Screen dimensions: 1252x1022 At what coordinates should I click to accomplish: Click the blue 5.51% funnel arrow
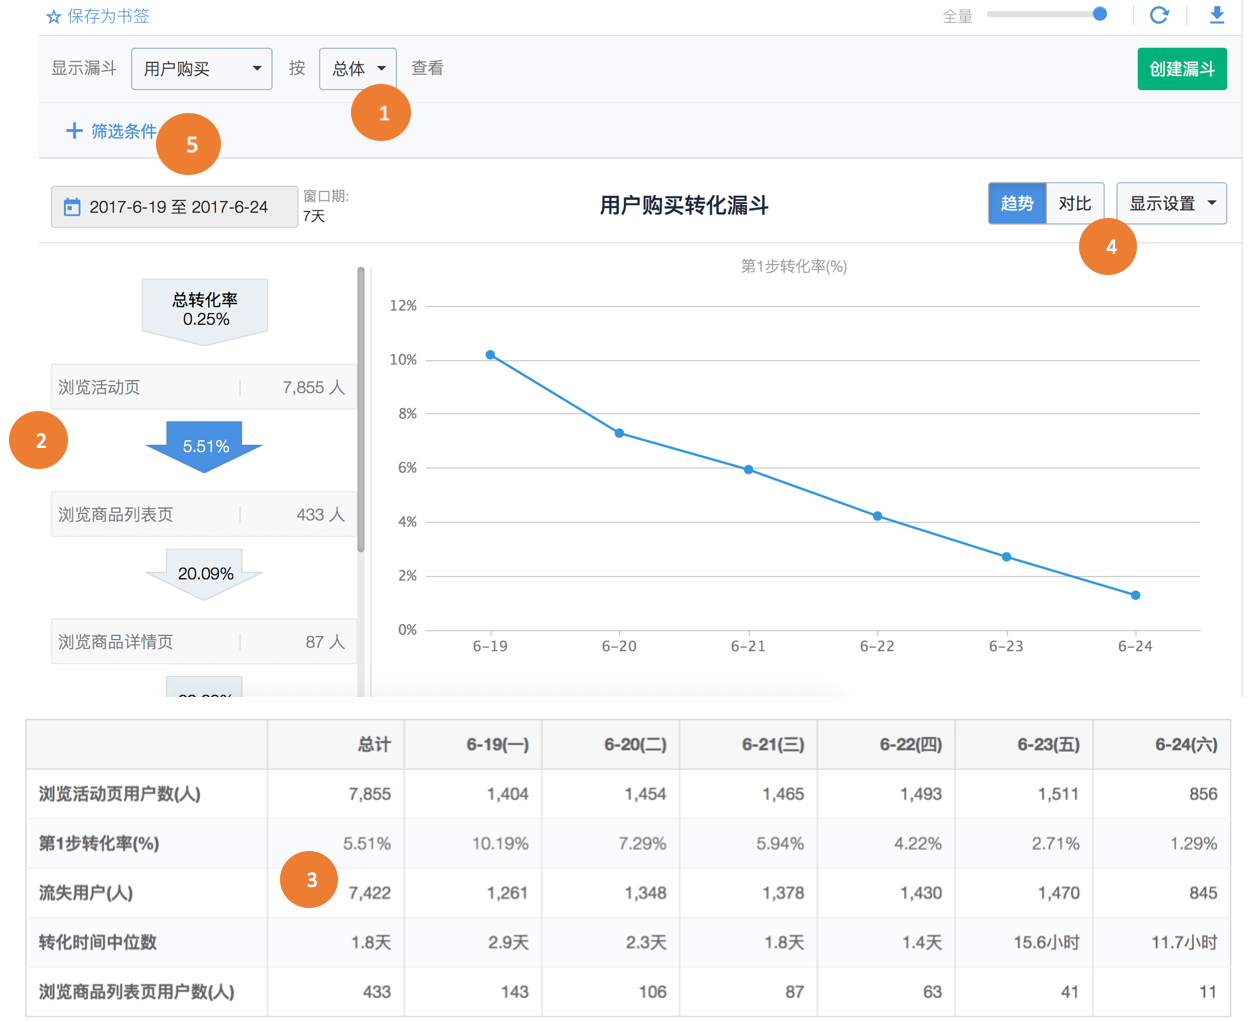(205, 446)
